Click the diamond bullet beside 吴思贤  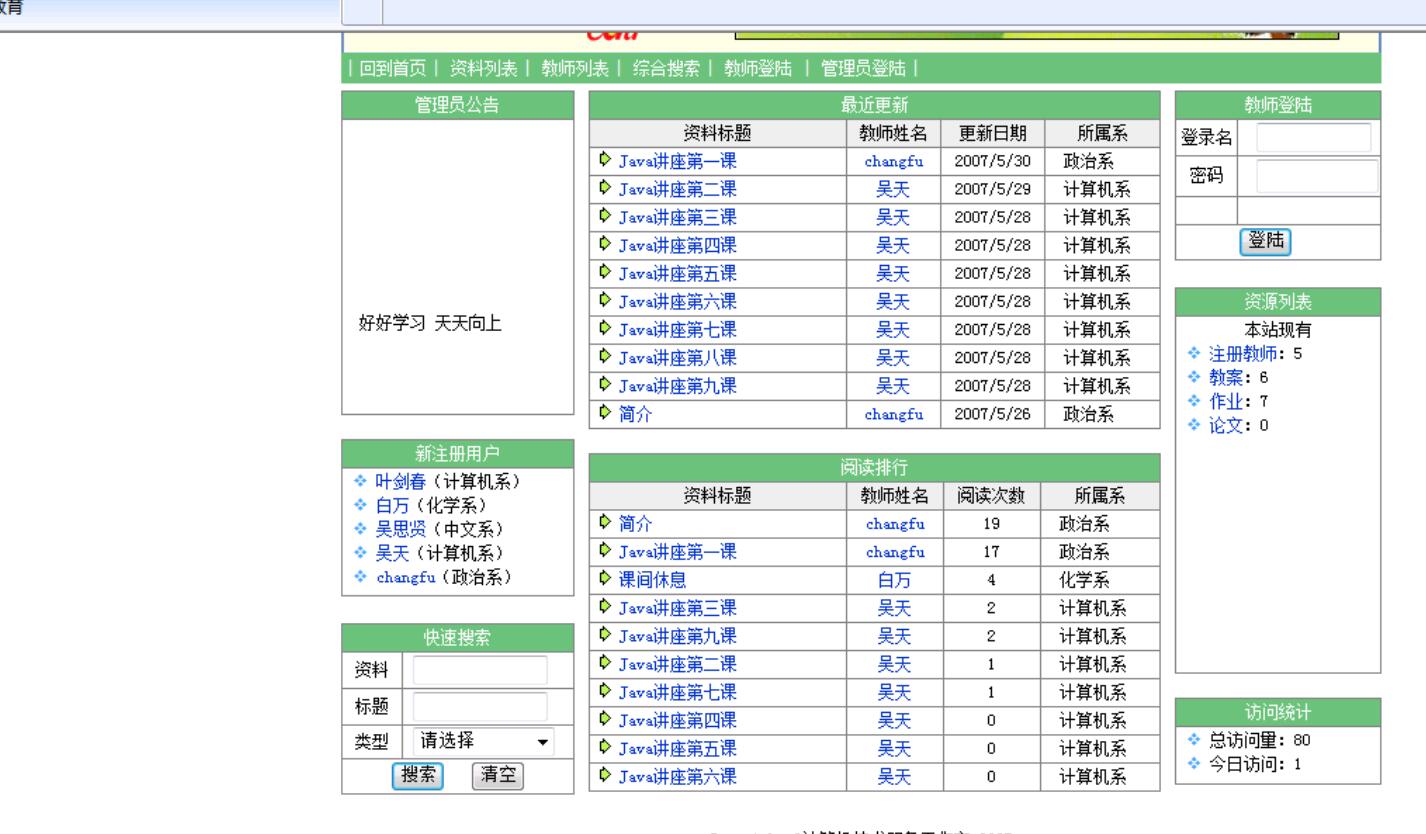tap(361, 529)
